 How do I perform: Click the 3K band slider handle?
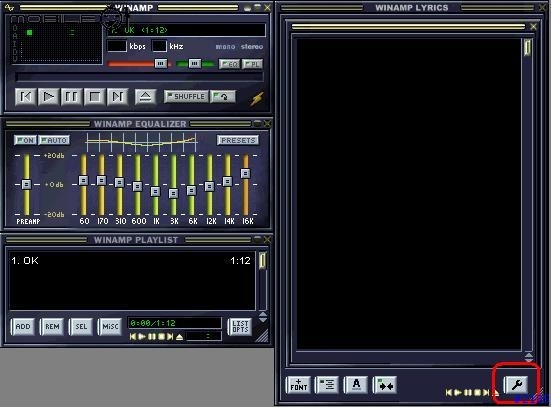[173, 193]
